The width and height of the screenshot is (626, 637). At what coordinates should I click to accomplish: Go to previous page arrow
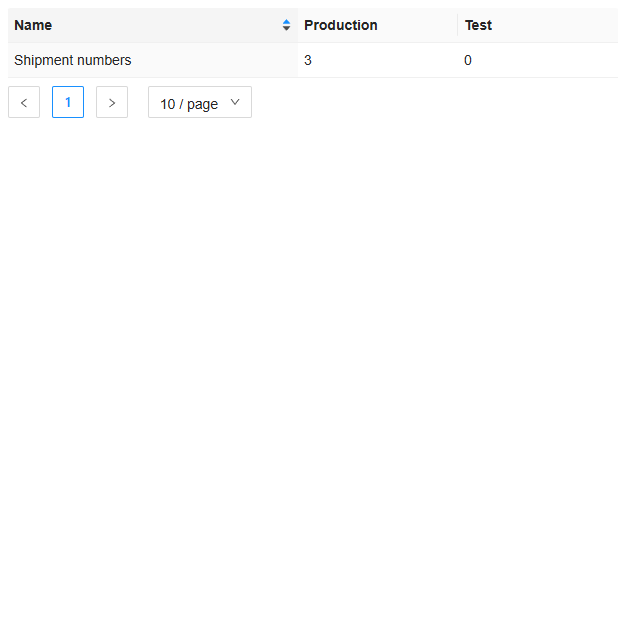[24, 102]
